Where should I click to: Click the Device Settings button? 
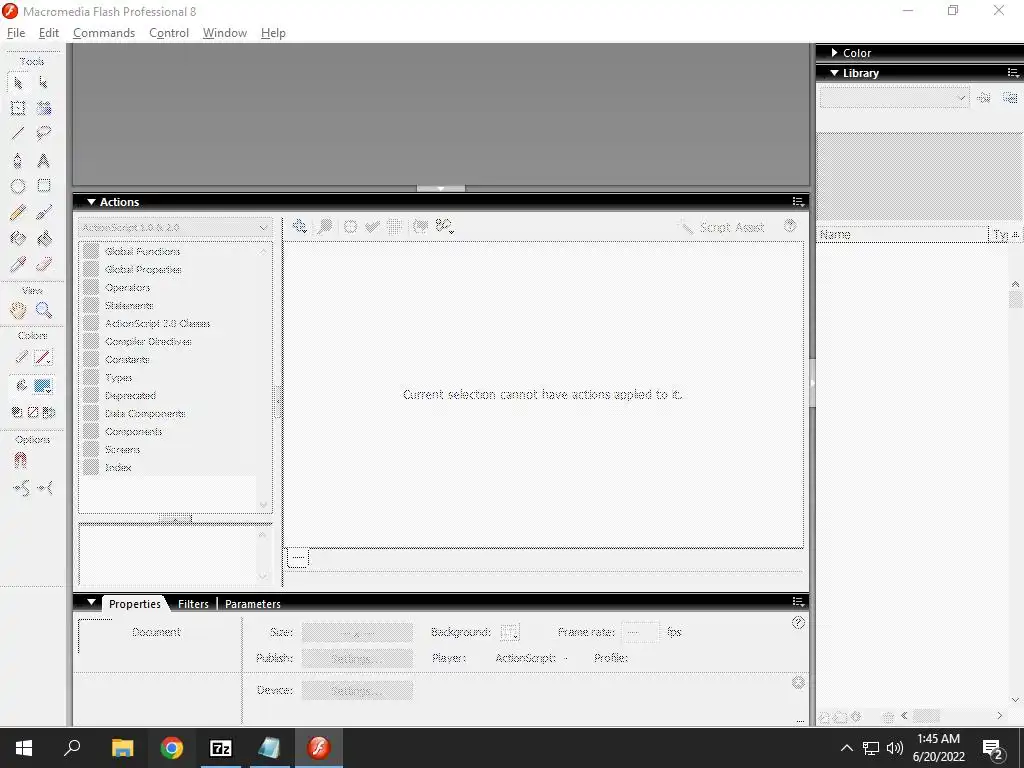click(x=357, y=690)
